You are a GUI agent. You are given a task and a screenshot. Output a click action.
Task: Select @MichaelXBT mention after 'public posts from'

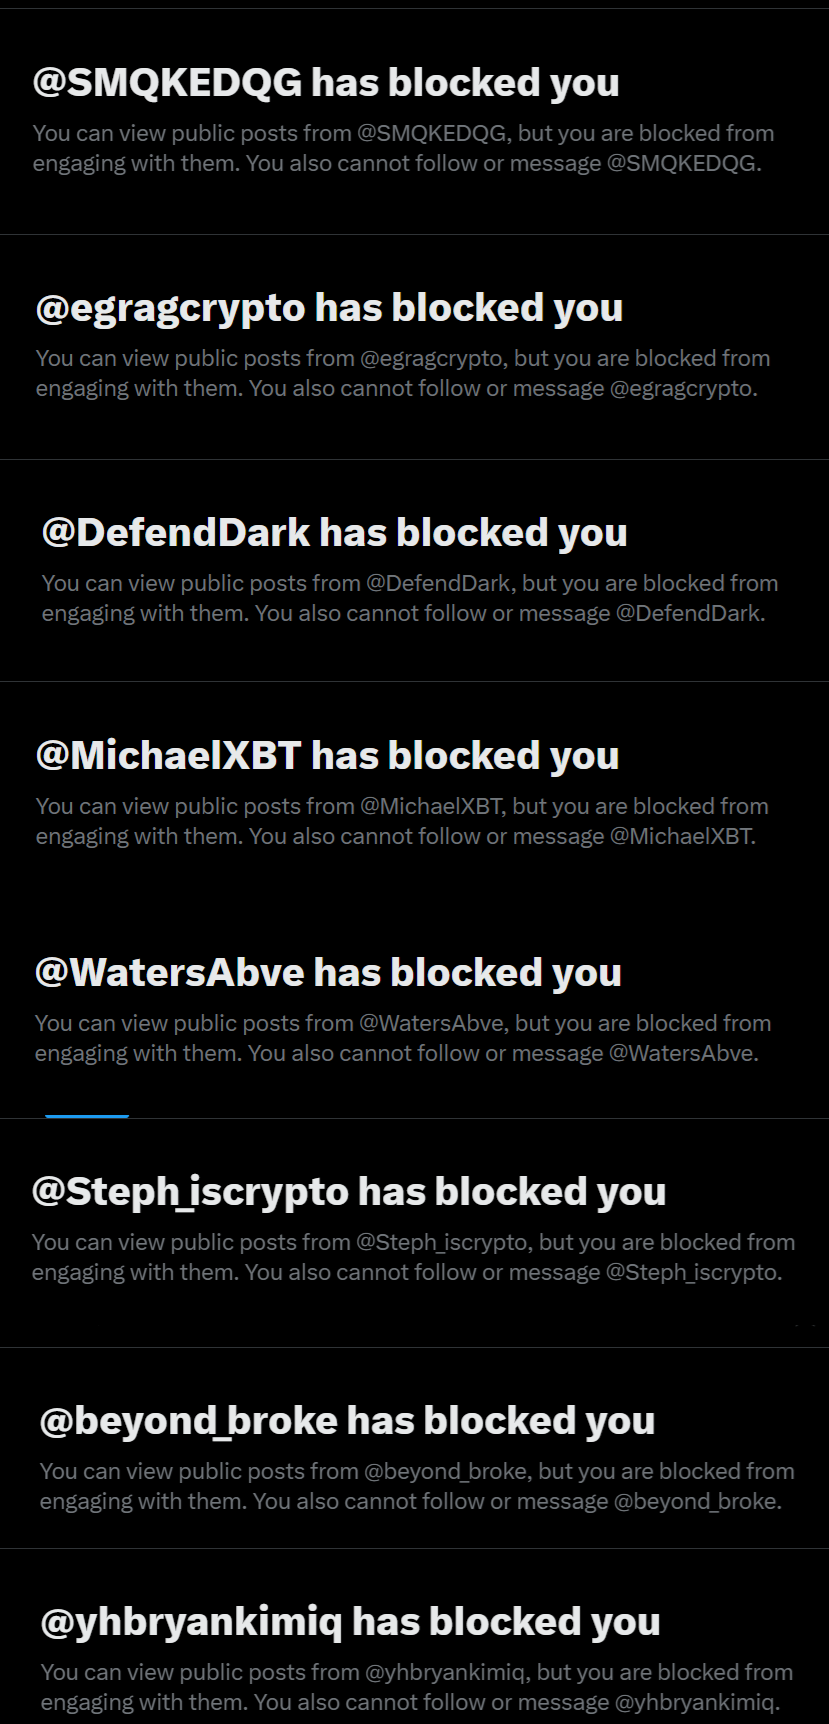click(432, 807)
